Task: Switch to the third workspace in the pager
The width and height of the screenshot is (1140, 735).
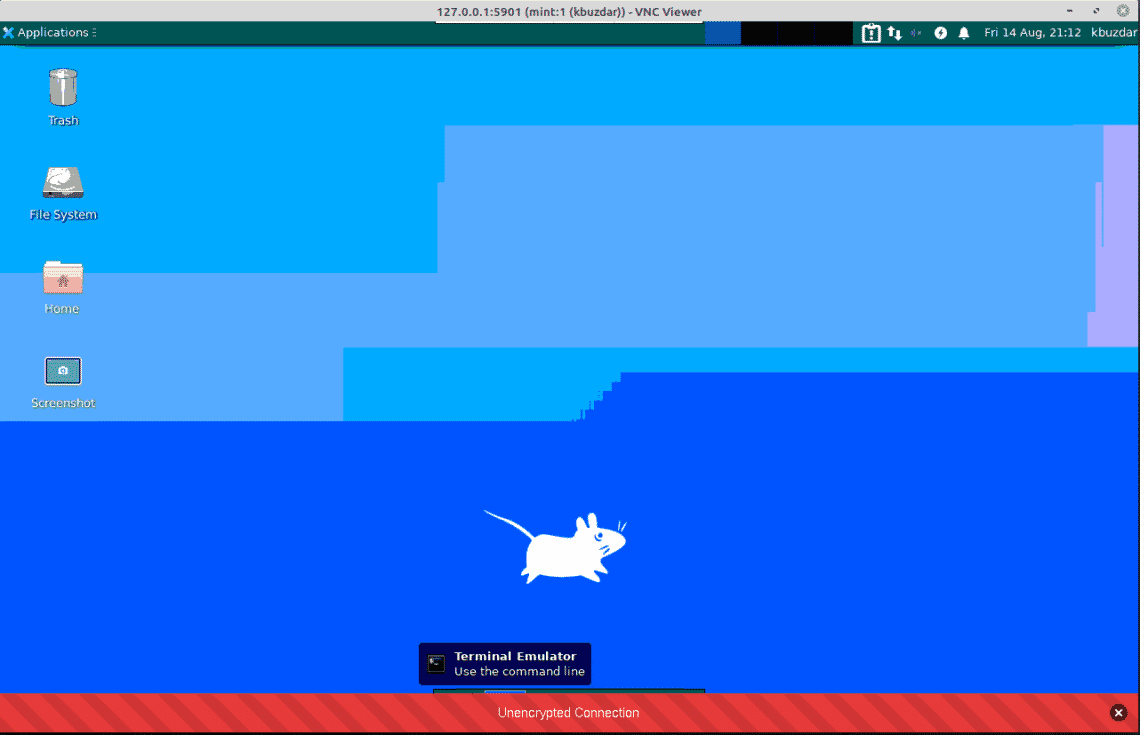Action: click(797, 33)
